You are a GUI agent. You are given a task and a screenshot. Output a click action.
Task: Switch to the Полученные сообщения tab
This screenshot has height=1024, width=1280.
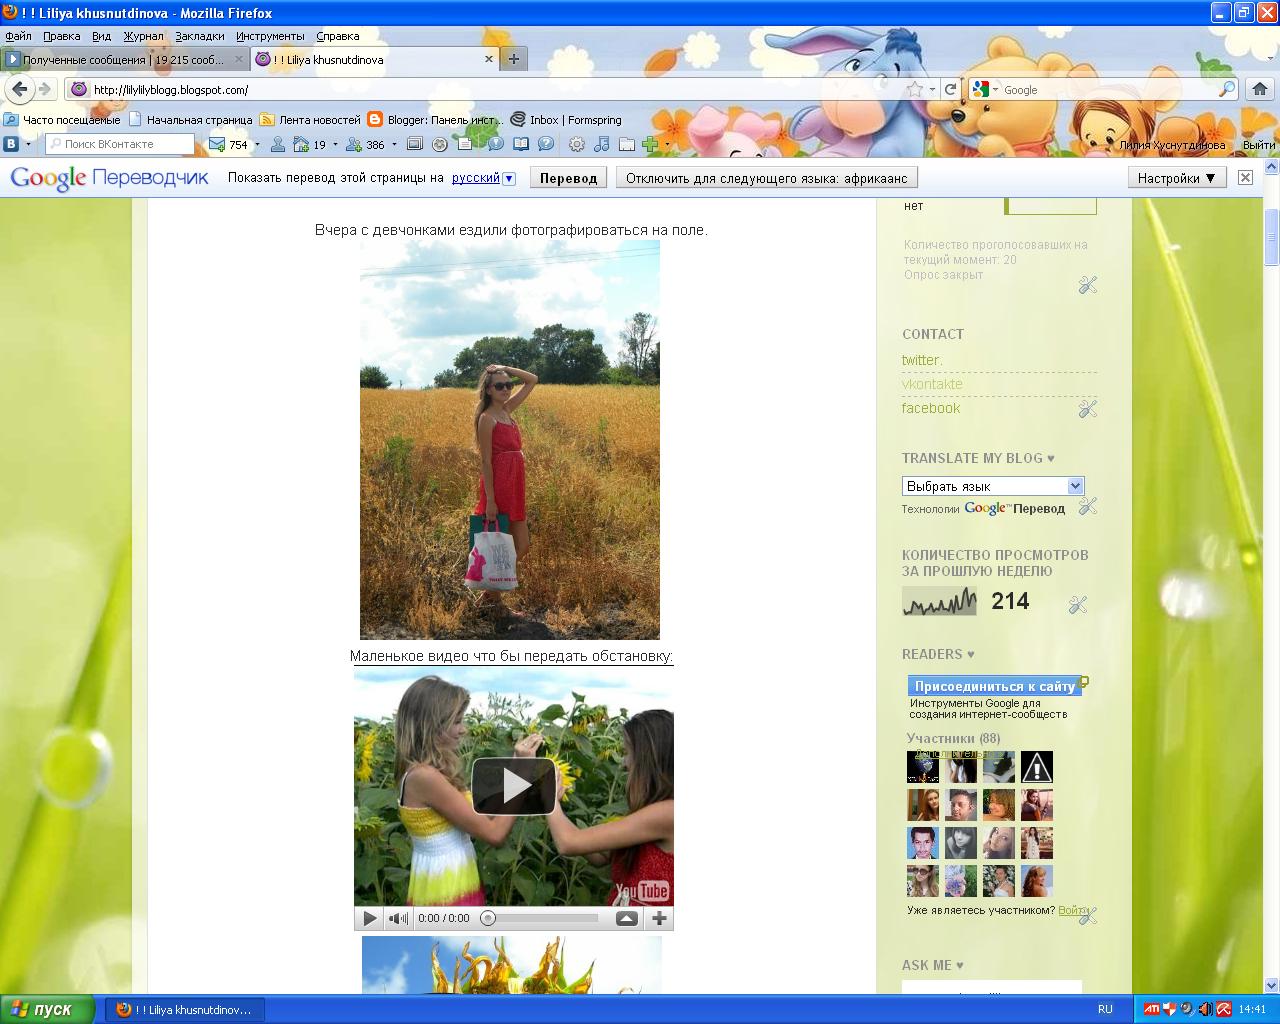124,59
